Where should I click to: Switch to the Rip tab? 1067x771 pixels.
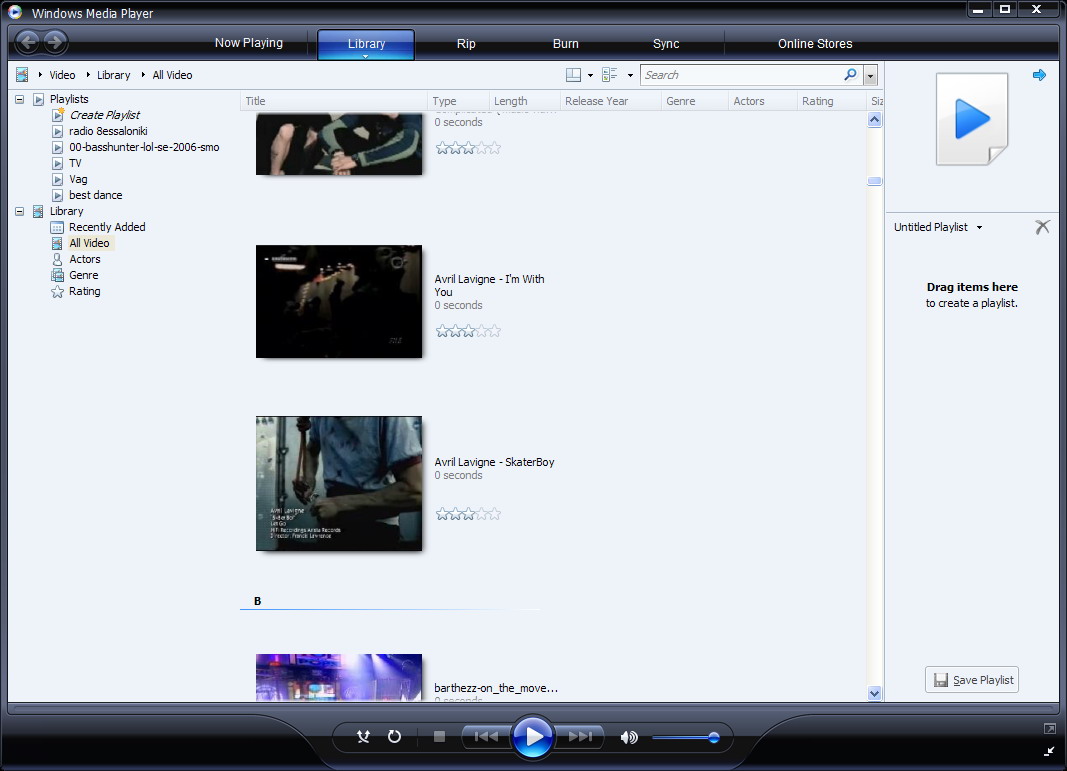(x=465, y=44)
